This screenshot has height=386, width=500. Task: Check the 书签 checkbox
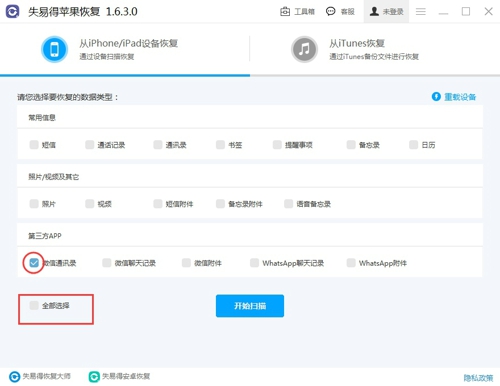220,145
